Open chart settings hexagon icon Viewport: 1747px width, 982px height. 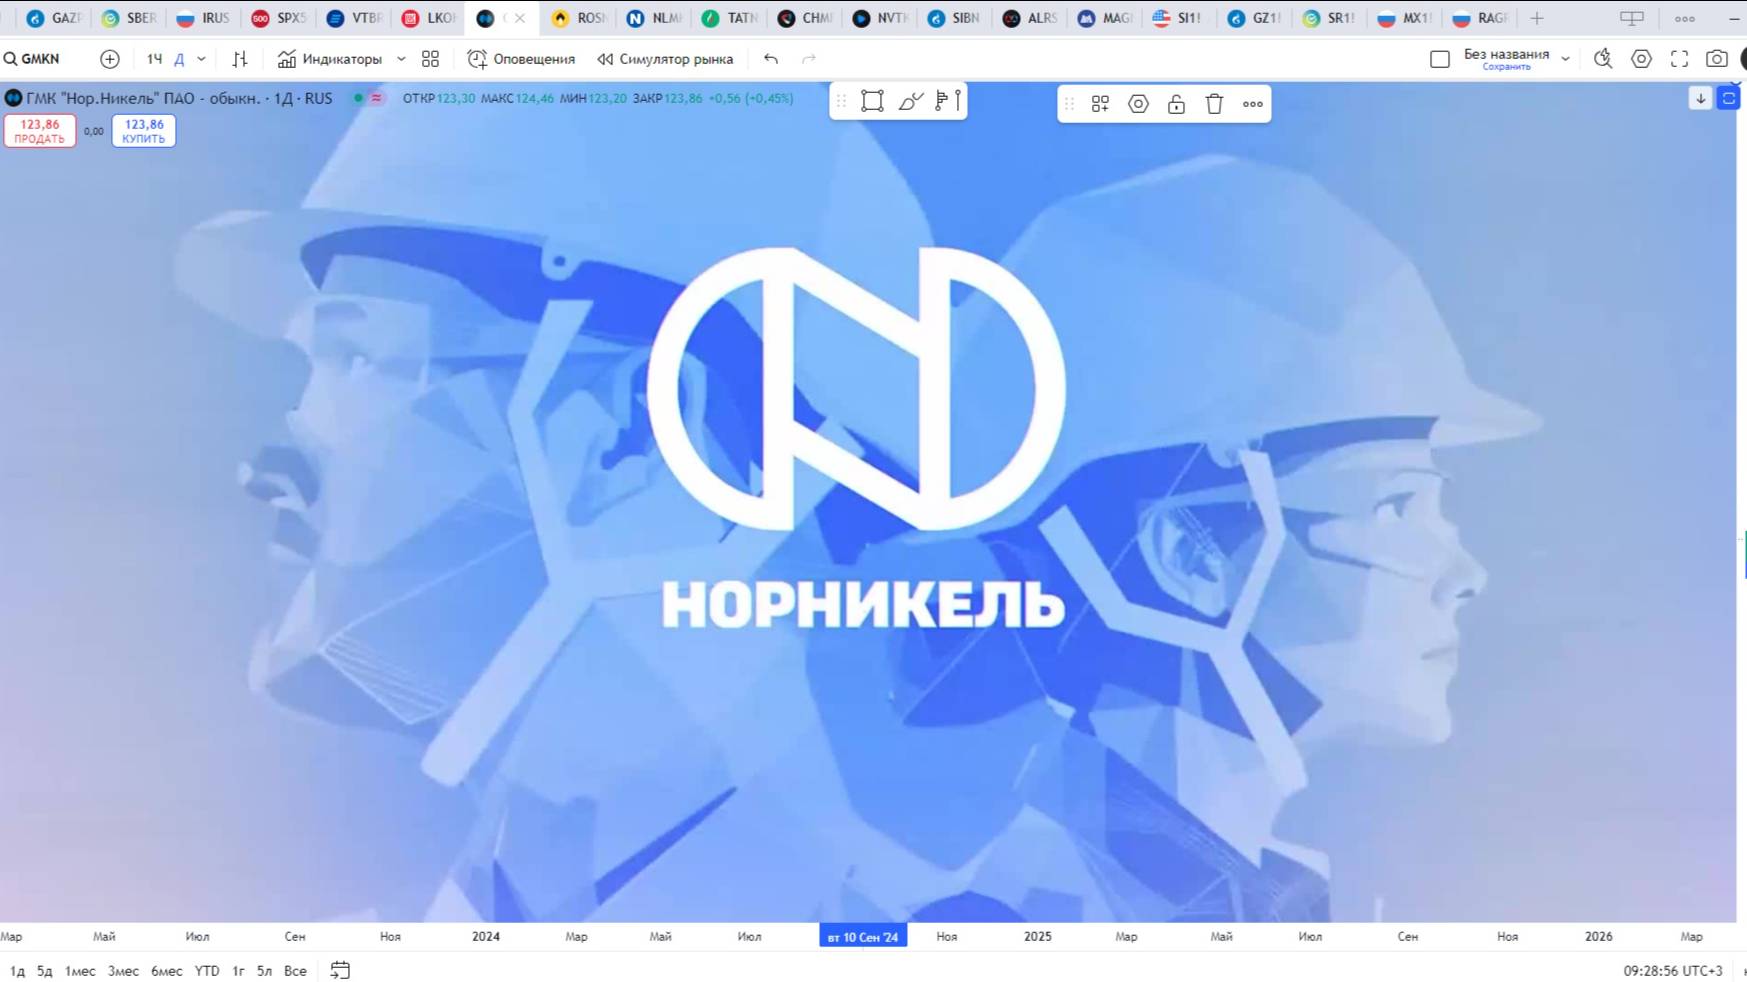pos(1641,59)
